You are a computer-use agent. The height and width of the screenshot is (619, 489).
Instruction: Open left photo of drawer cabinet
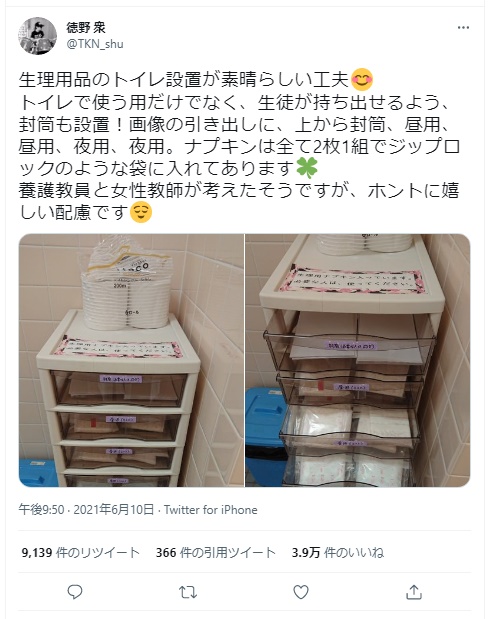click(131, 360)
